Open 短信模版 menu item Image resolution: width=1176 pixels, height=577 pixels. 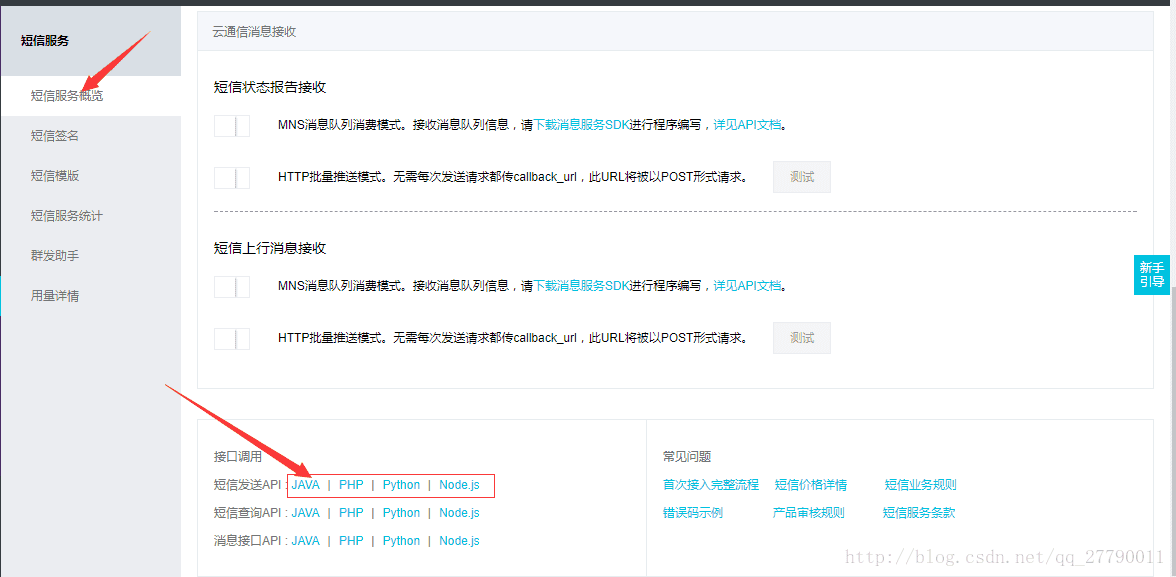click(x=55, y=176)
